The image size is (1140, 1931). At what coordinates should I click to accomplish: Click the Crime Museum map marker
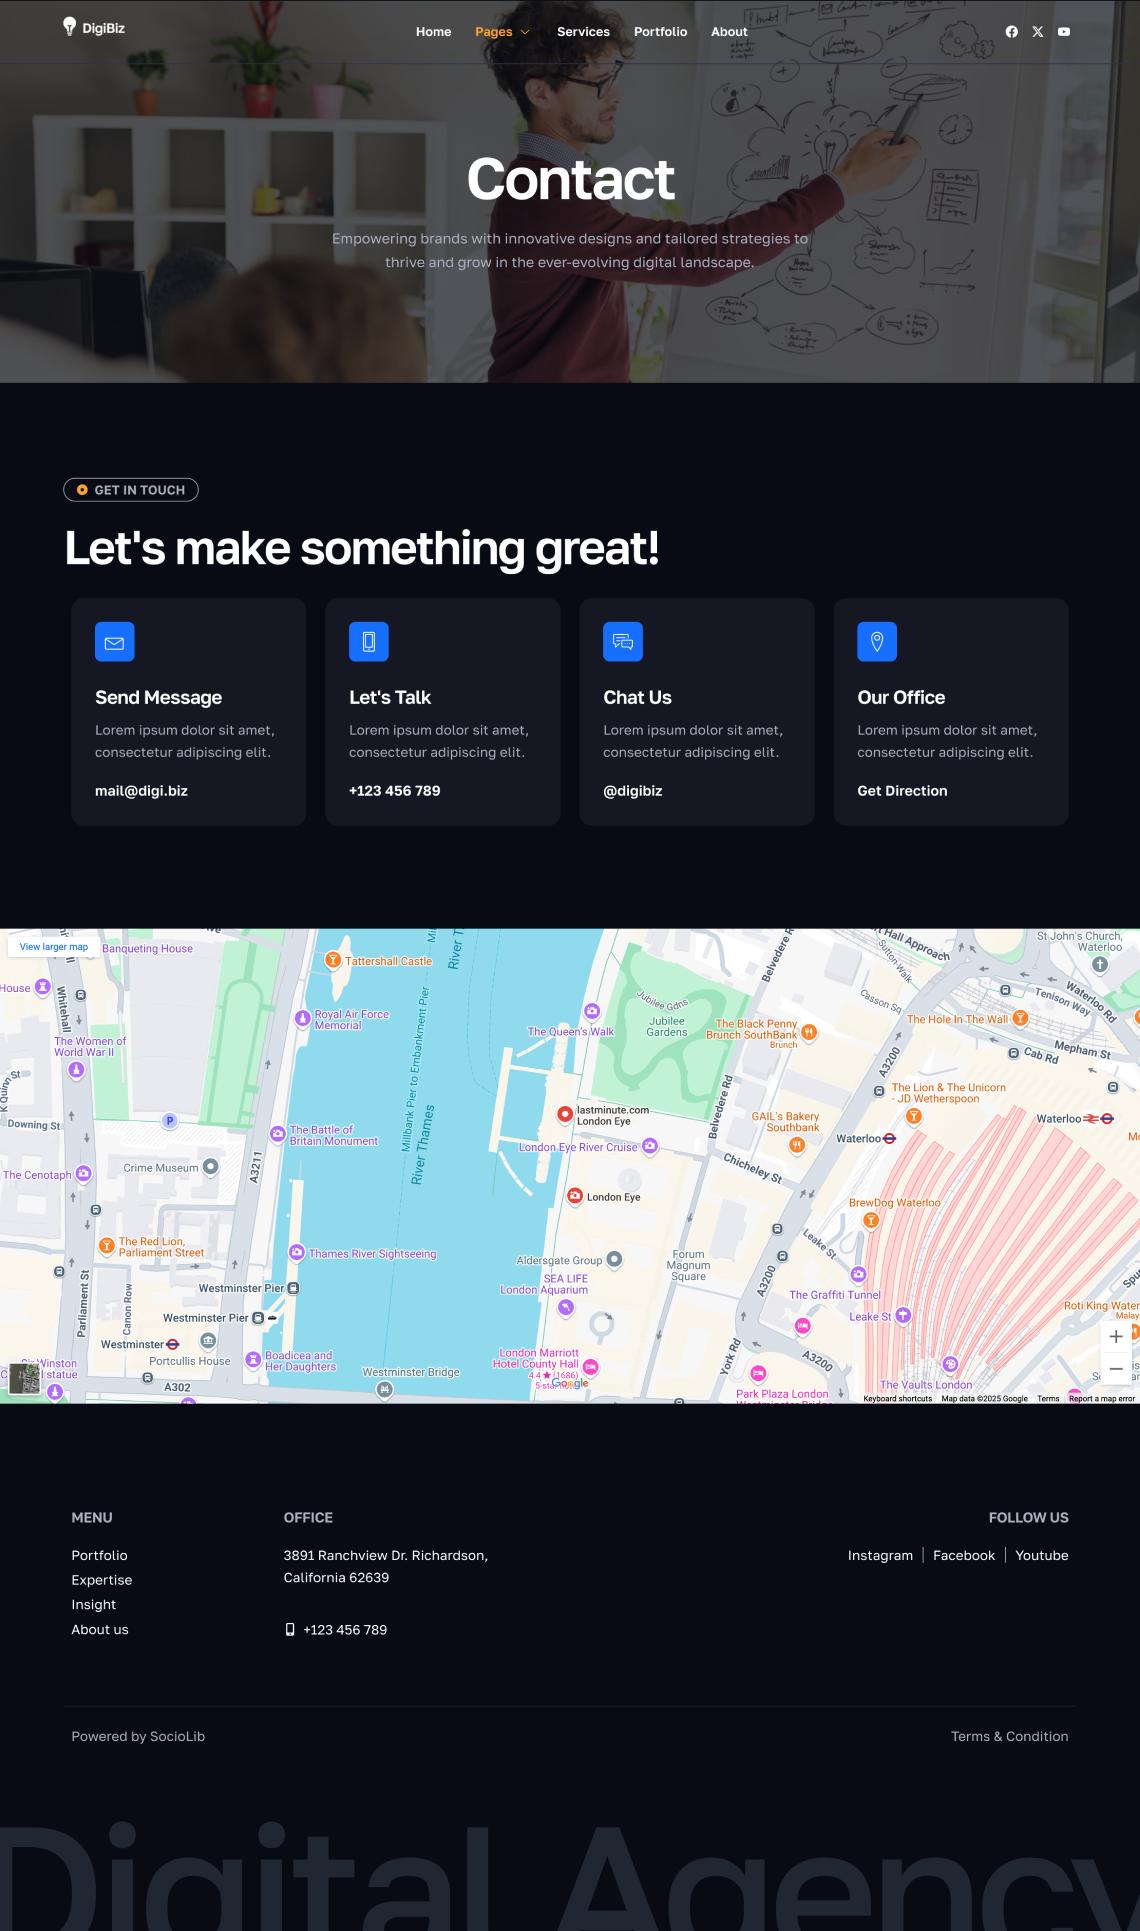click(211, 1167)
